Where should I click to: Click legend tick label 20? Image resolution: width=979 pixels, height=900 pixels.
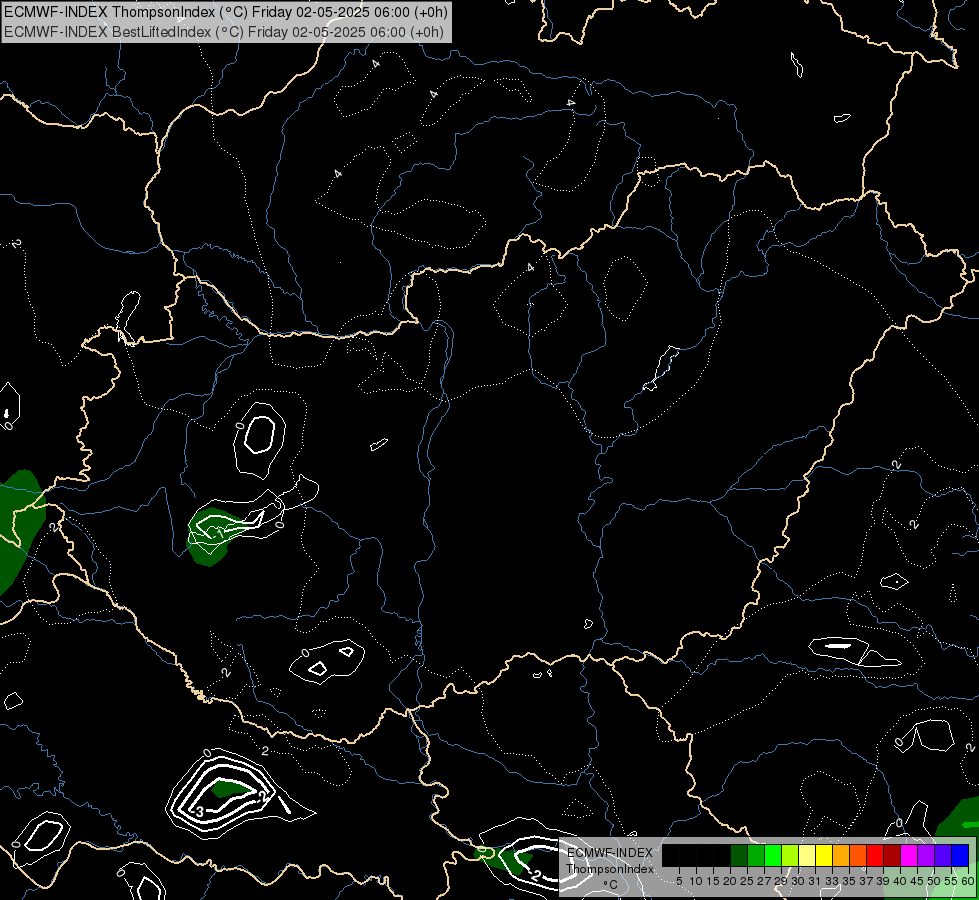coord(730,881)
